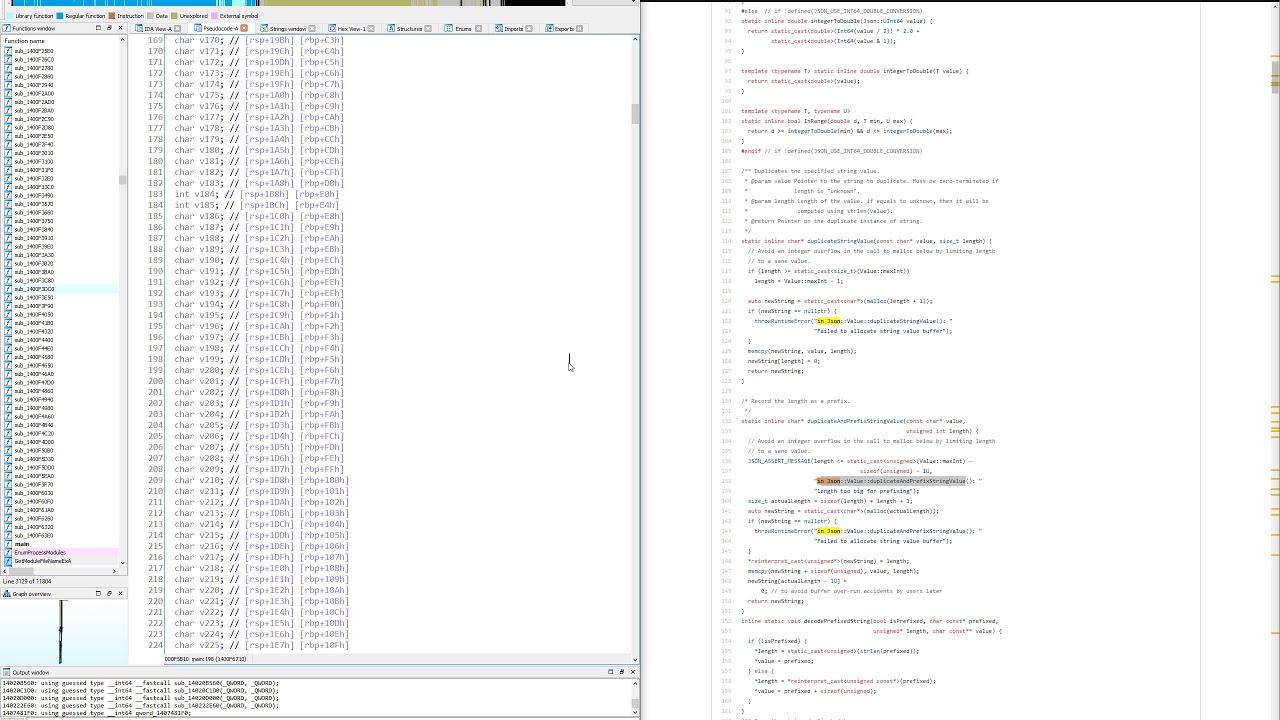Click the Function name column header

[x=60, y=41]
